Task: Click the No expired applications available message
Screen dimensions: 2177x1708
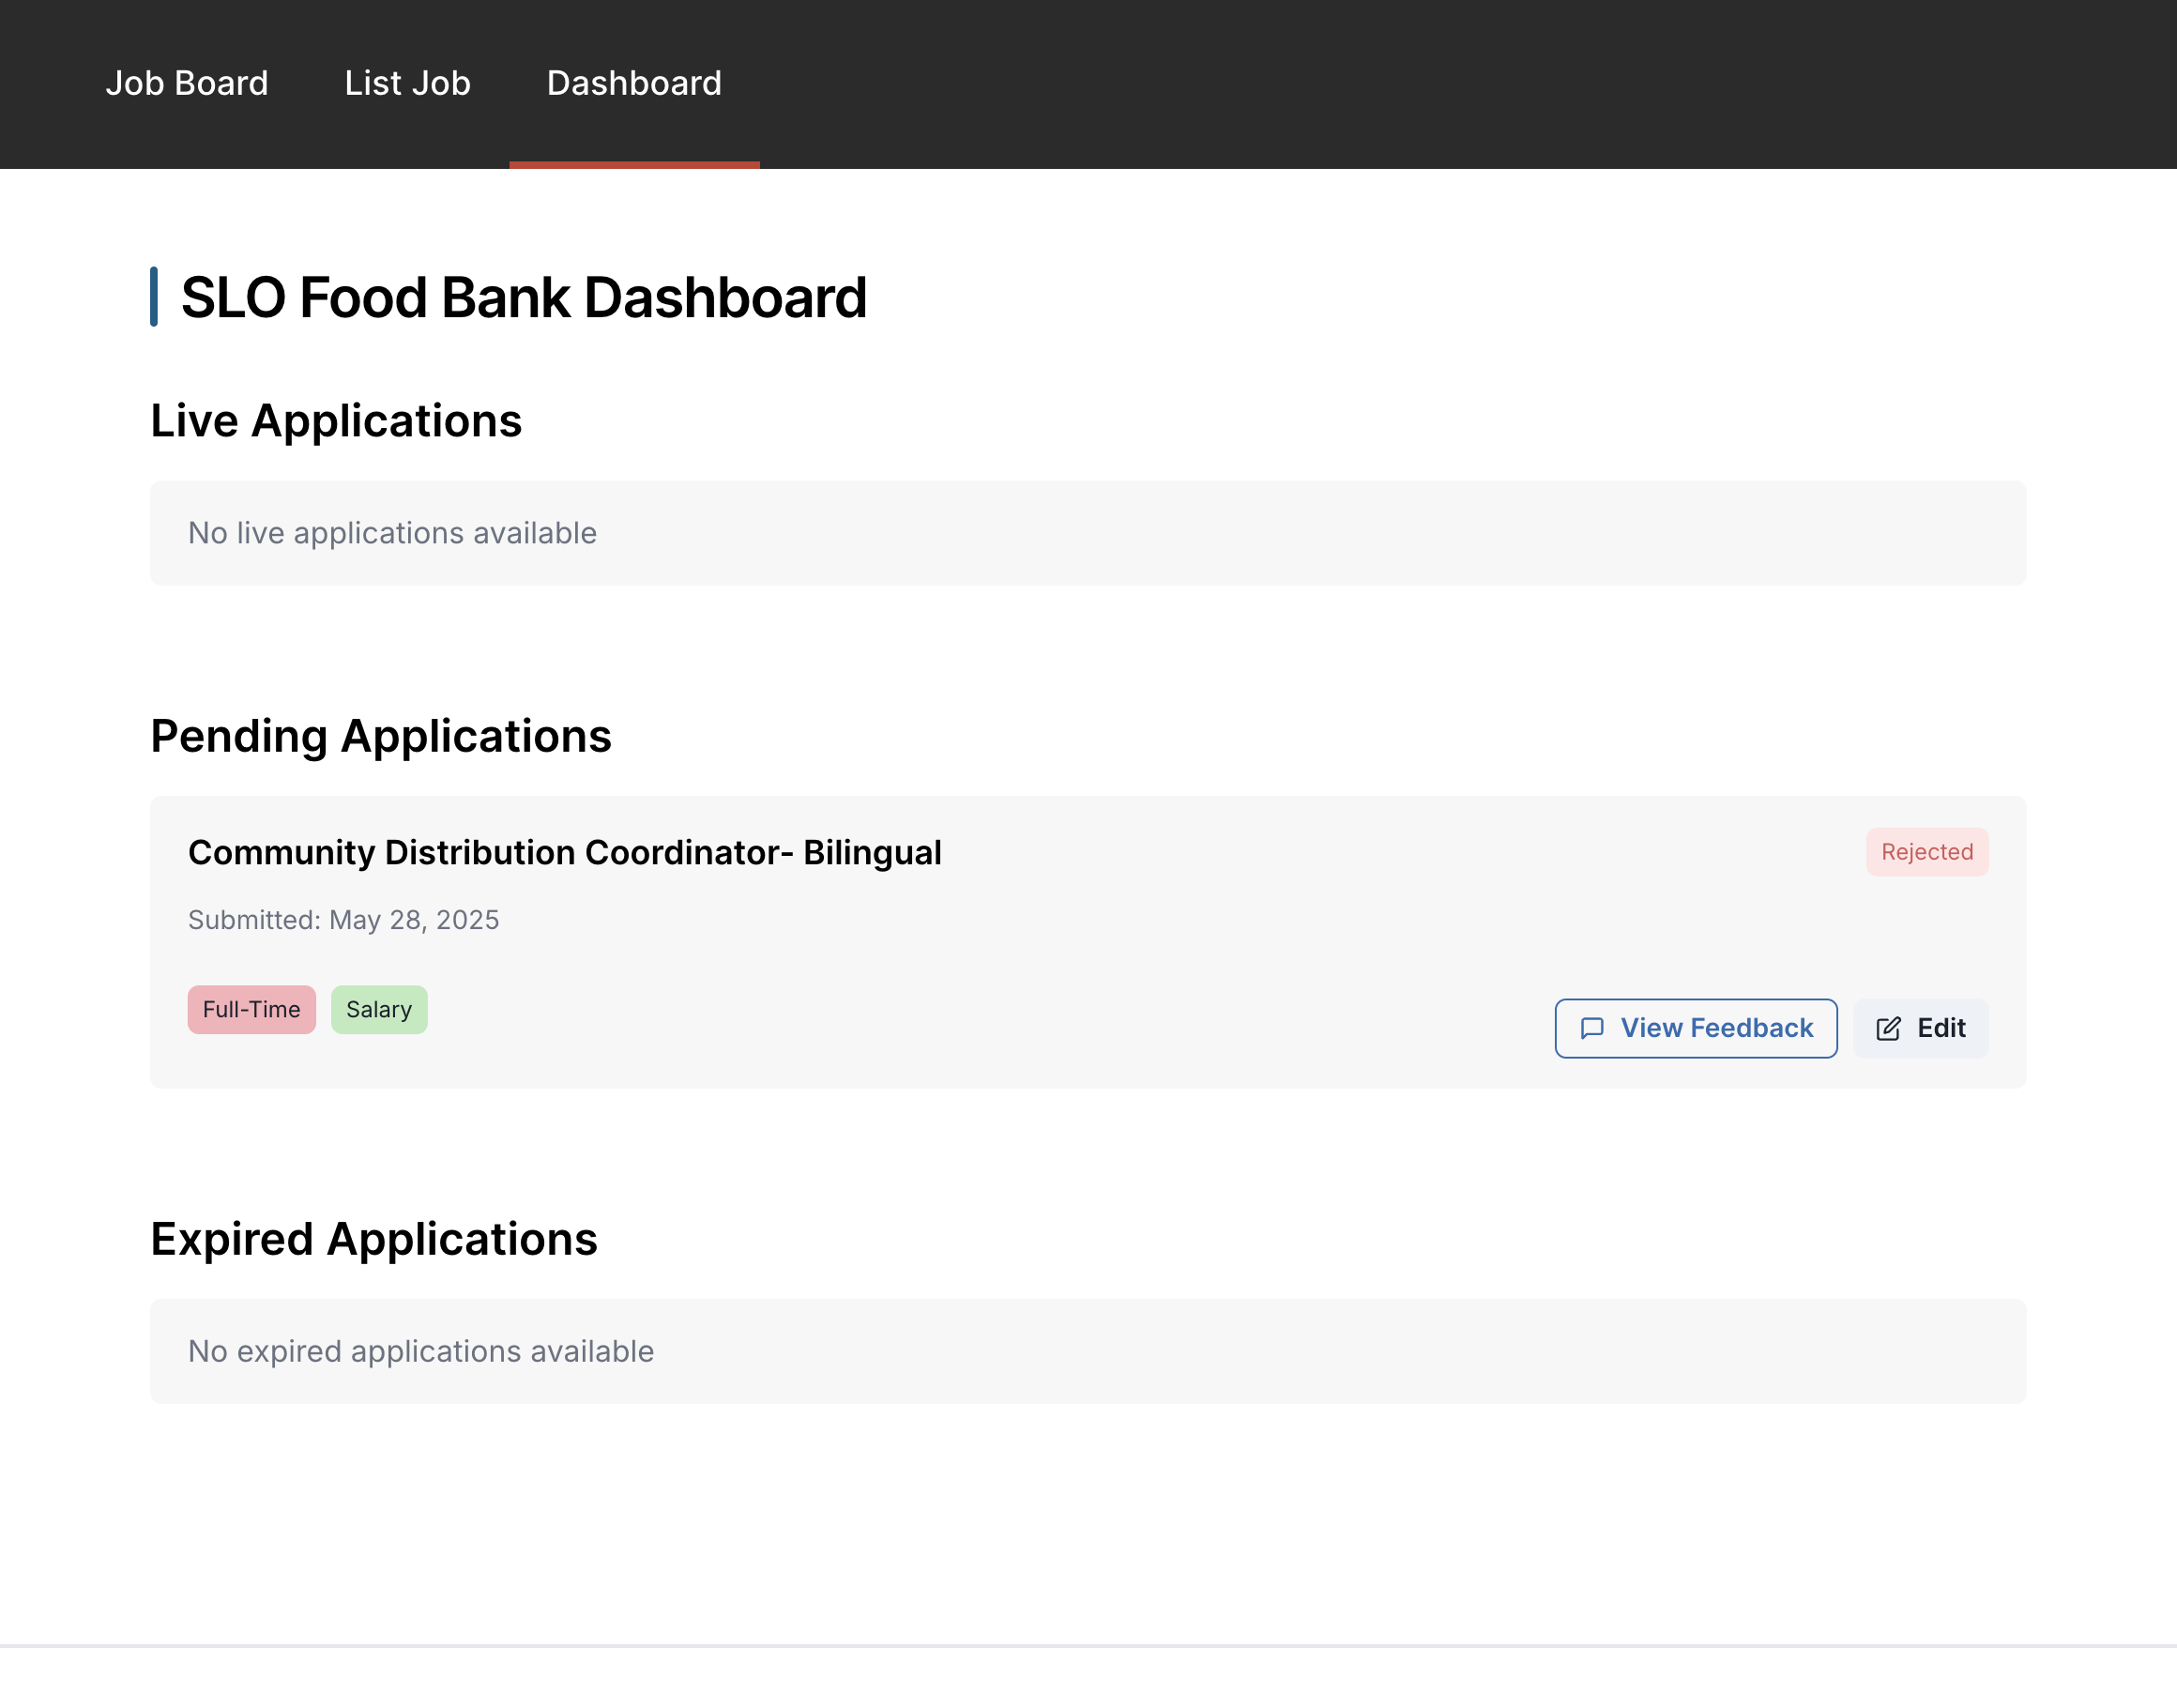Action: [x=420, y=1351]
